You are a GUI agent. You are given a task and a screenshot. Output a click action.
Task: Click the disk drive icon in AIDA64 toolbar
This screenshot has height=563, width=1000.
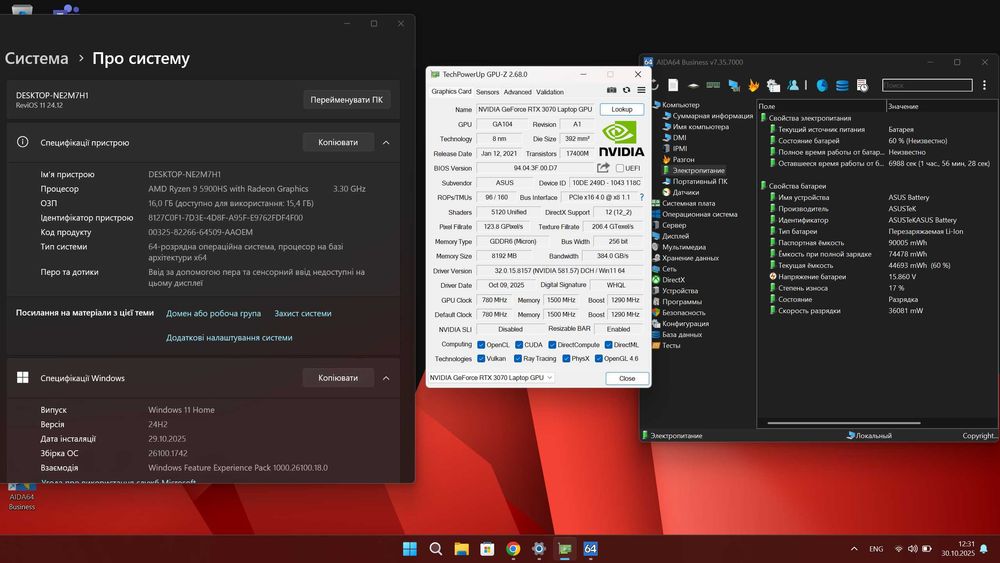(x=693, y=85)
